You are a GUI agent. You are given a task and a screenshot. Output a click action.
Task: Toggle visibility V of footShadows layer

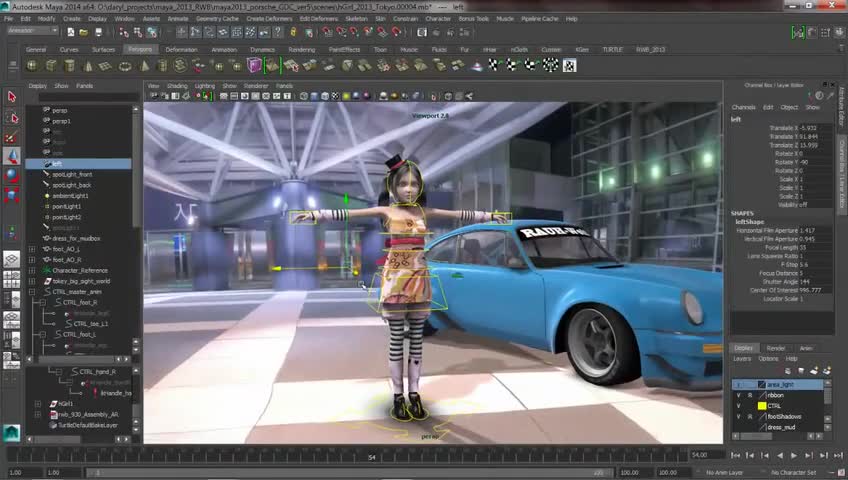[x=738, y=417]
